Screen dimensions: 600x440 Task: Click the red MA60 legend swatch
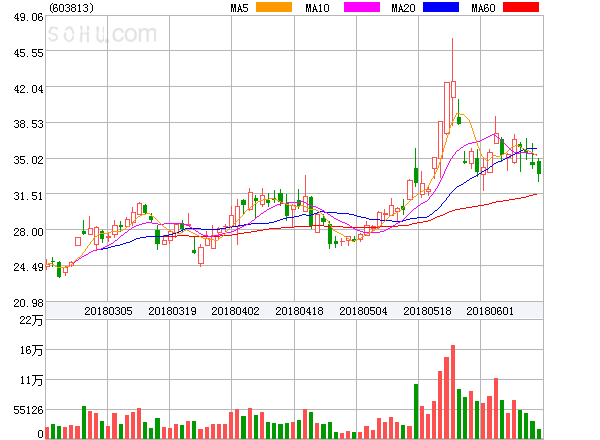[x=521, y=7]
